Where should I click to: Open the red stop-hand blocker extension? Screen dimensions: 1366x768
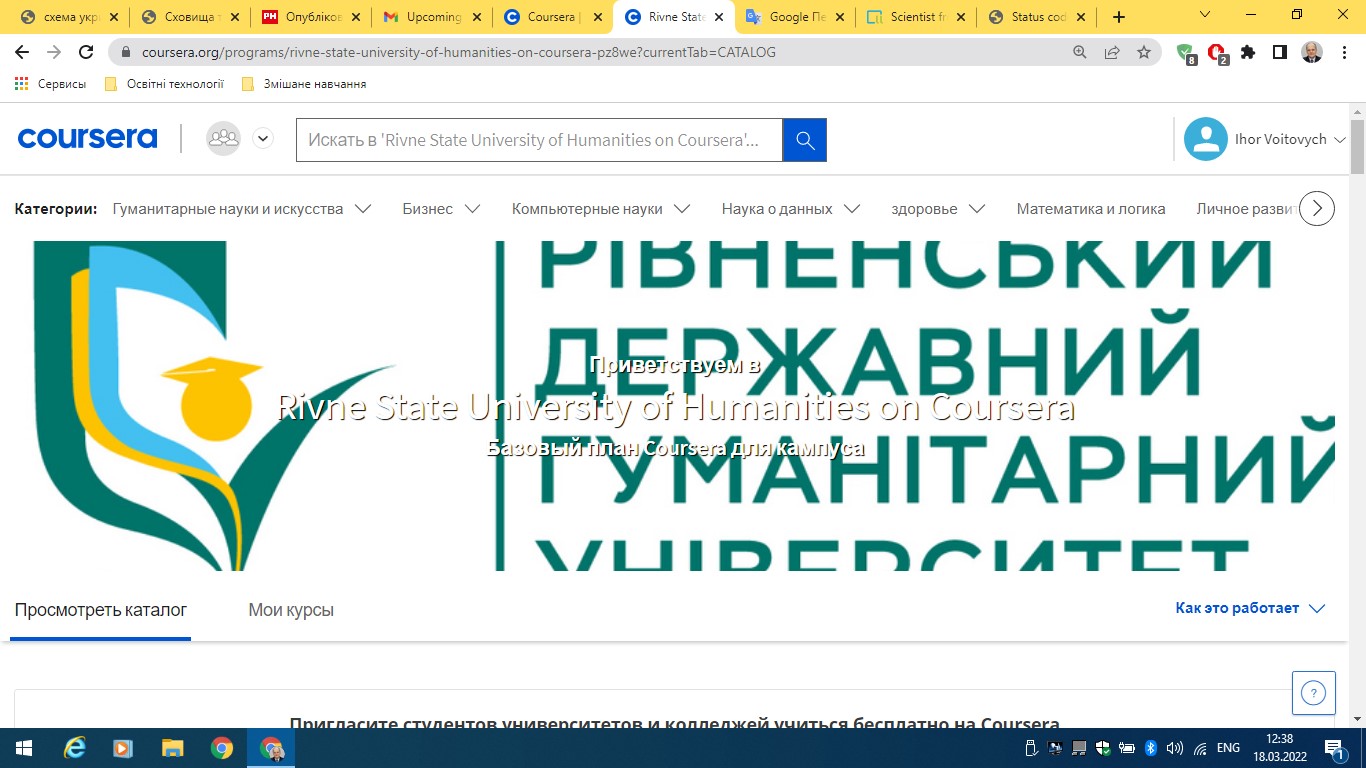tap(1217, 53)
